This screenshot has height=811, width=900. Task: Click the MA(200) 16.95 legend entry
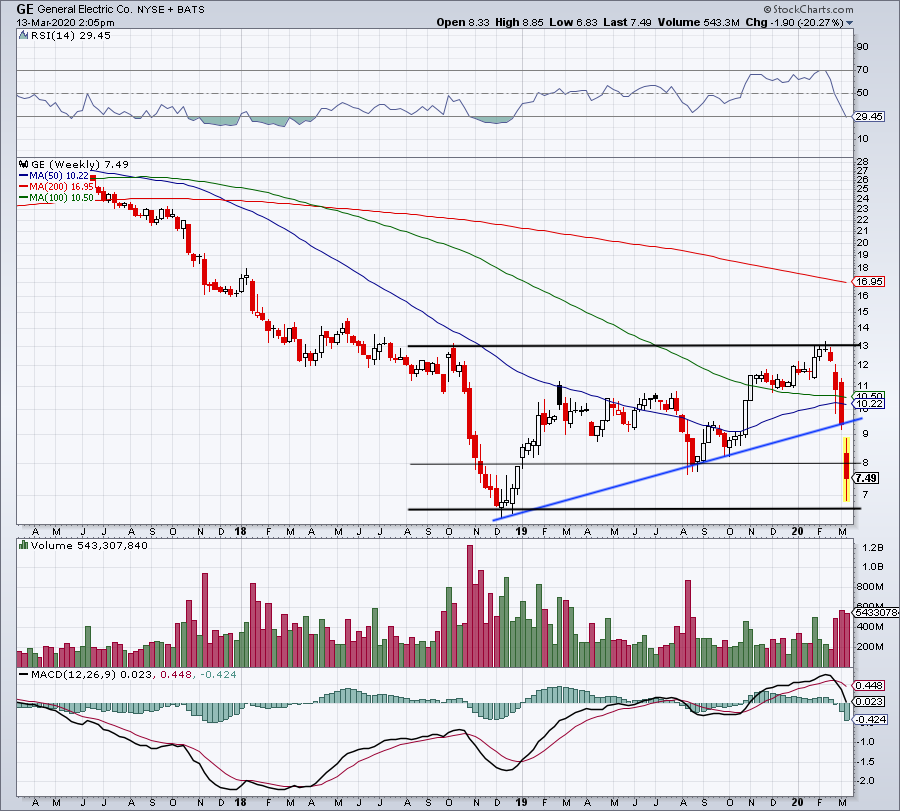tap(56, 187)
